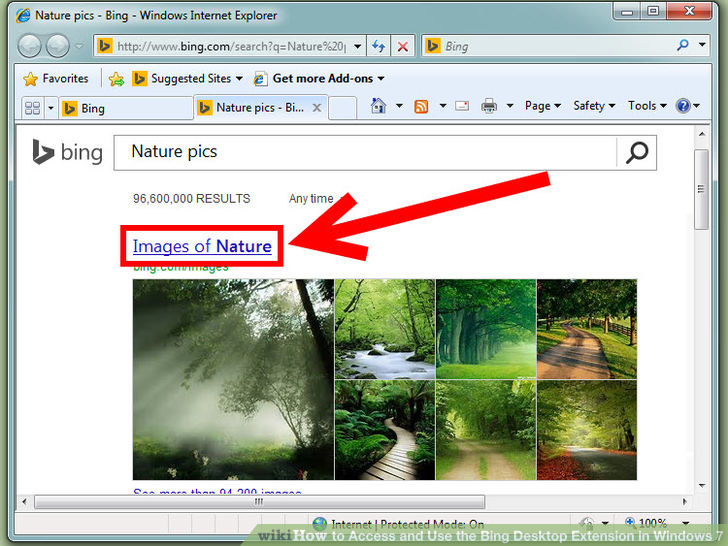The height and width of the screenshot is (546, 728).
Task: Open a new blank tab
Action: point(343,108)
